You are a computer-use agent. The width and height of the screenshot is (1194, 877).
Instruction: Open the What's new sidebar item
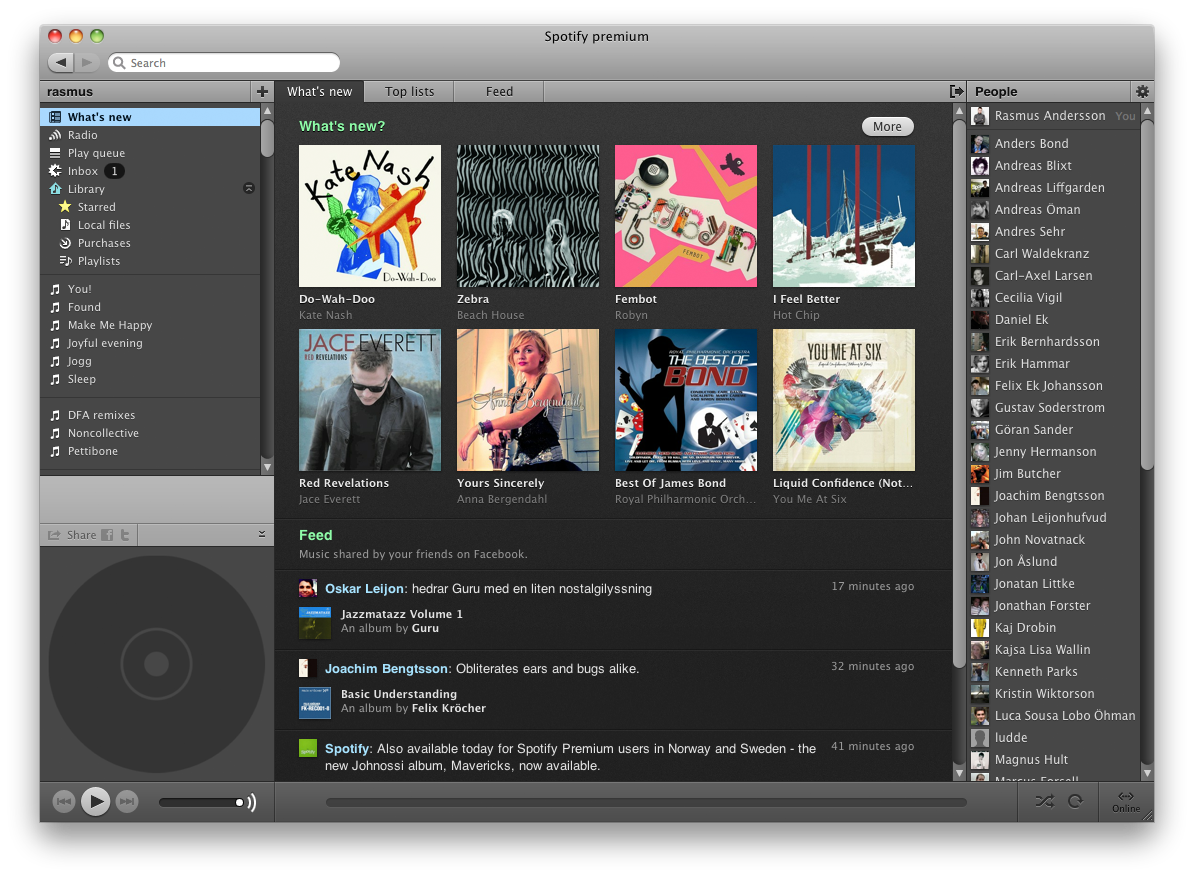[150, 116]
